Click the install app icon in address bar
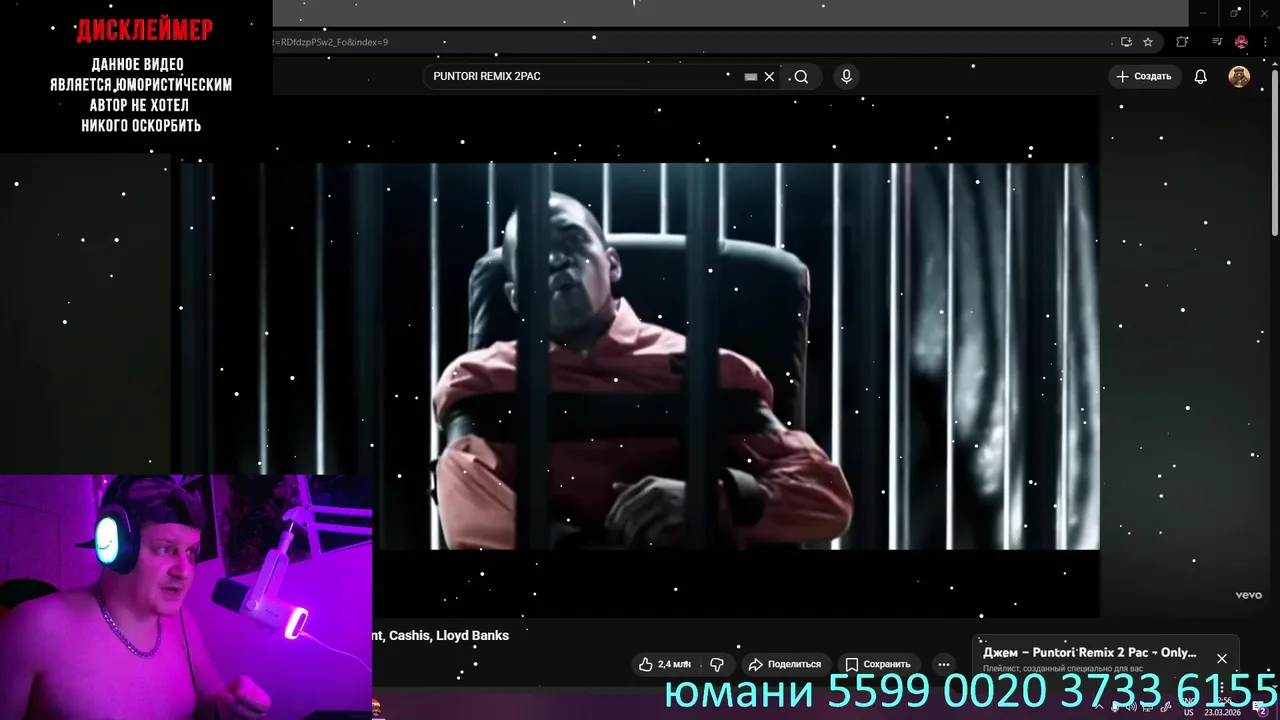This screenshot has width=1280, height=720. click(x=1126, y=42)
